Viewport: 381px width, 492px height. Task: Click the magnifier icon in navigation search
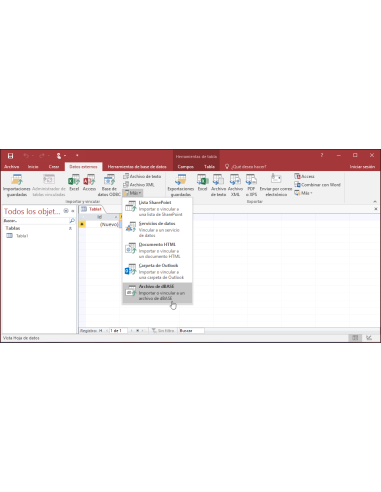point(72,221)
